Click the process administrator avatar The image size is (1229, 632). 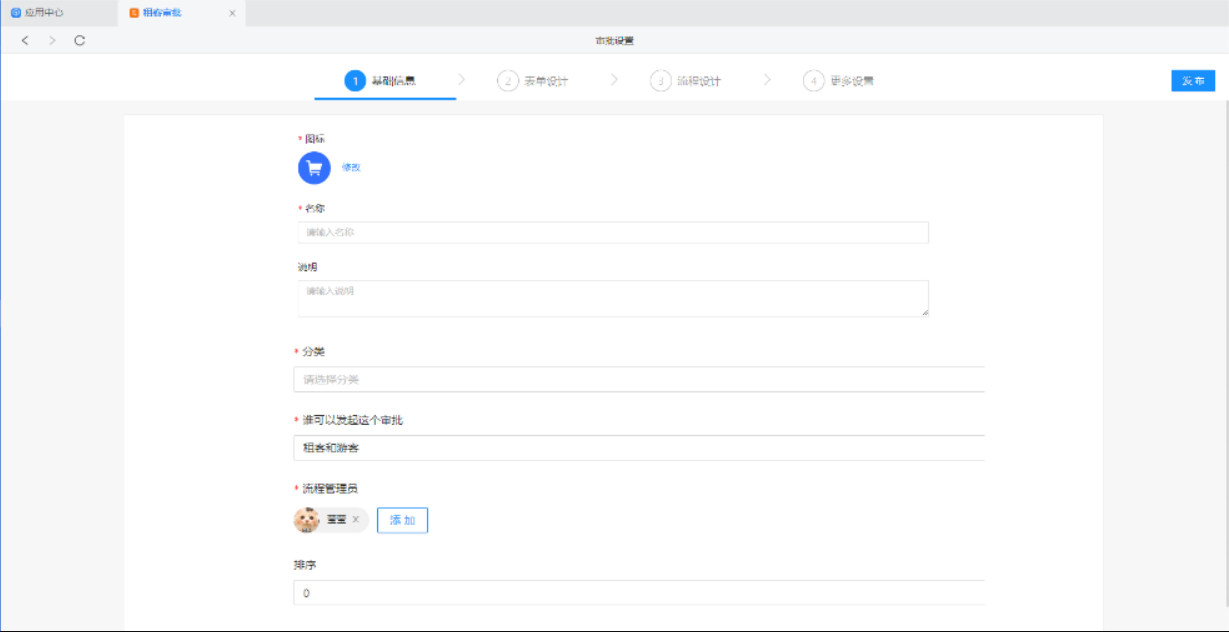click(x=306, y=520)
